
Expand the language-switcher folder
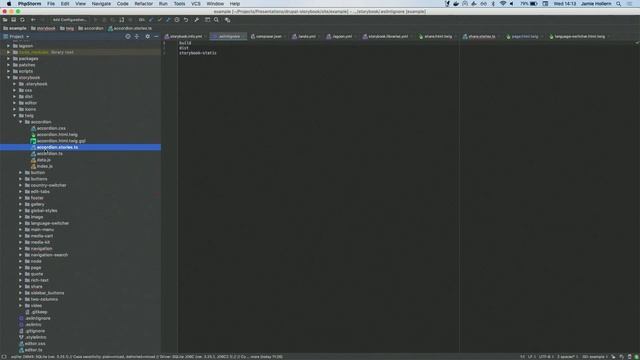click(21, 223)
